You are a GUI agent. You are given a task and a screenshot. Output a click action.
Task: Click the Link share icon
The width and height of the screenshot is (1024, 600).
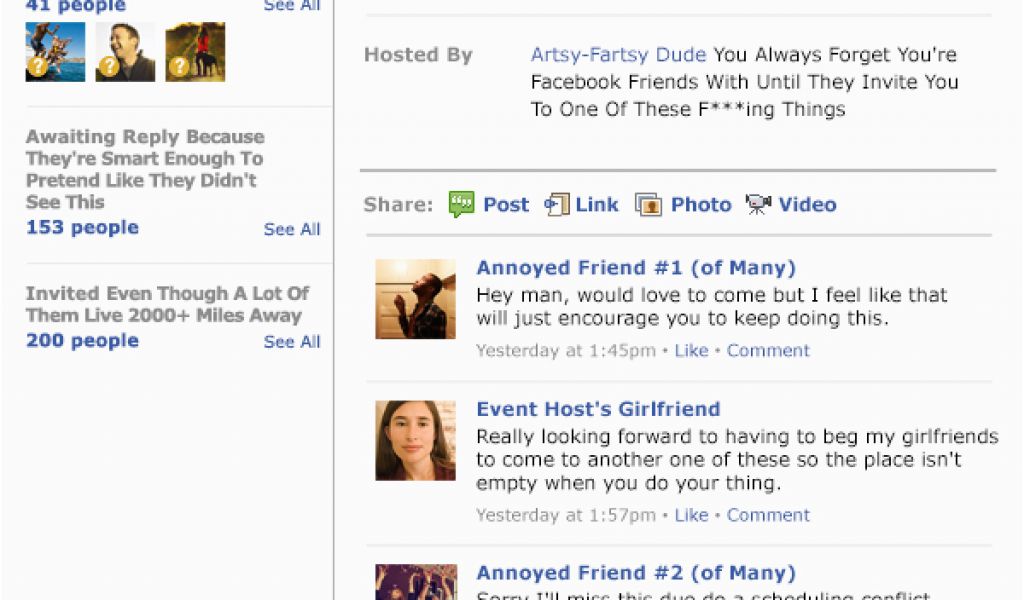click(557, 204)
